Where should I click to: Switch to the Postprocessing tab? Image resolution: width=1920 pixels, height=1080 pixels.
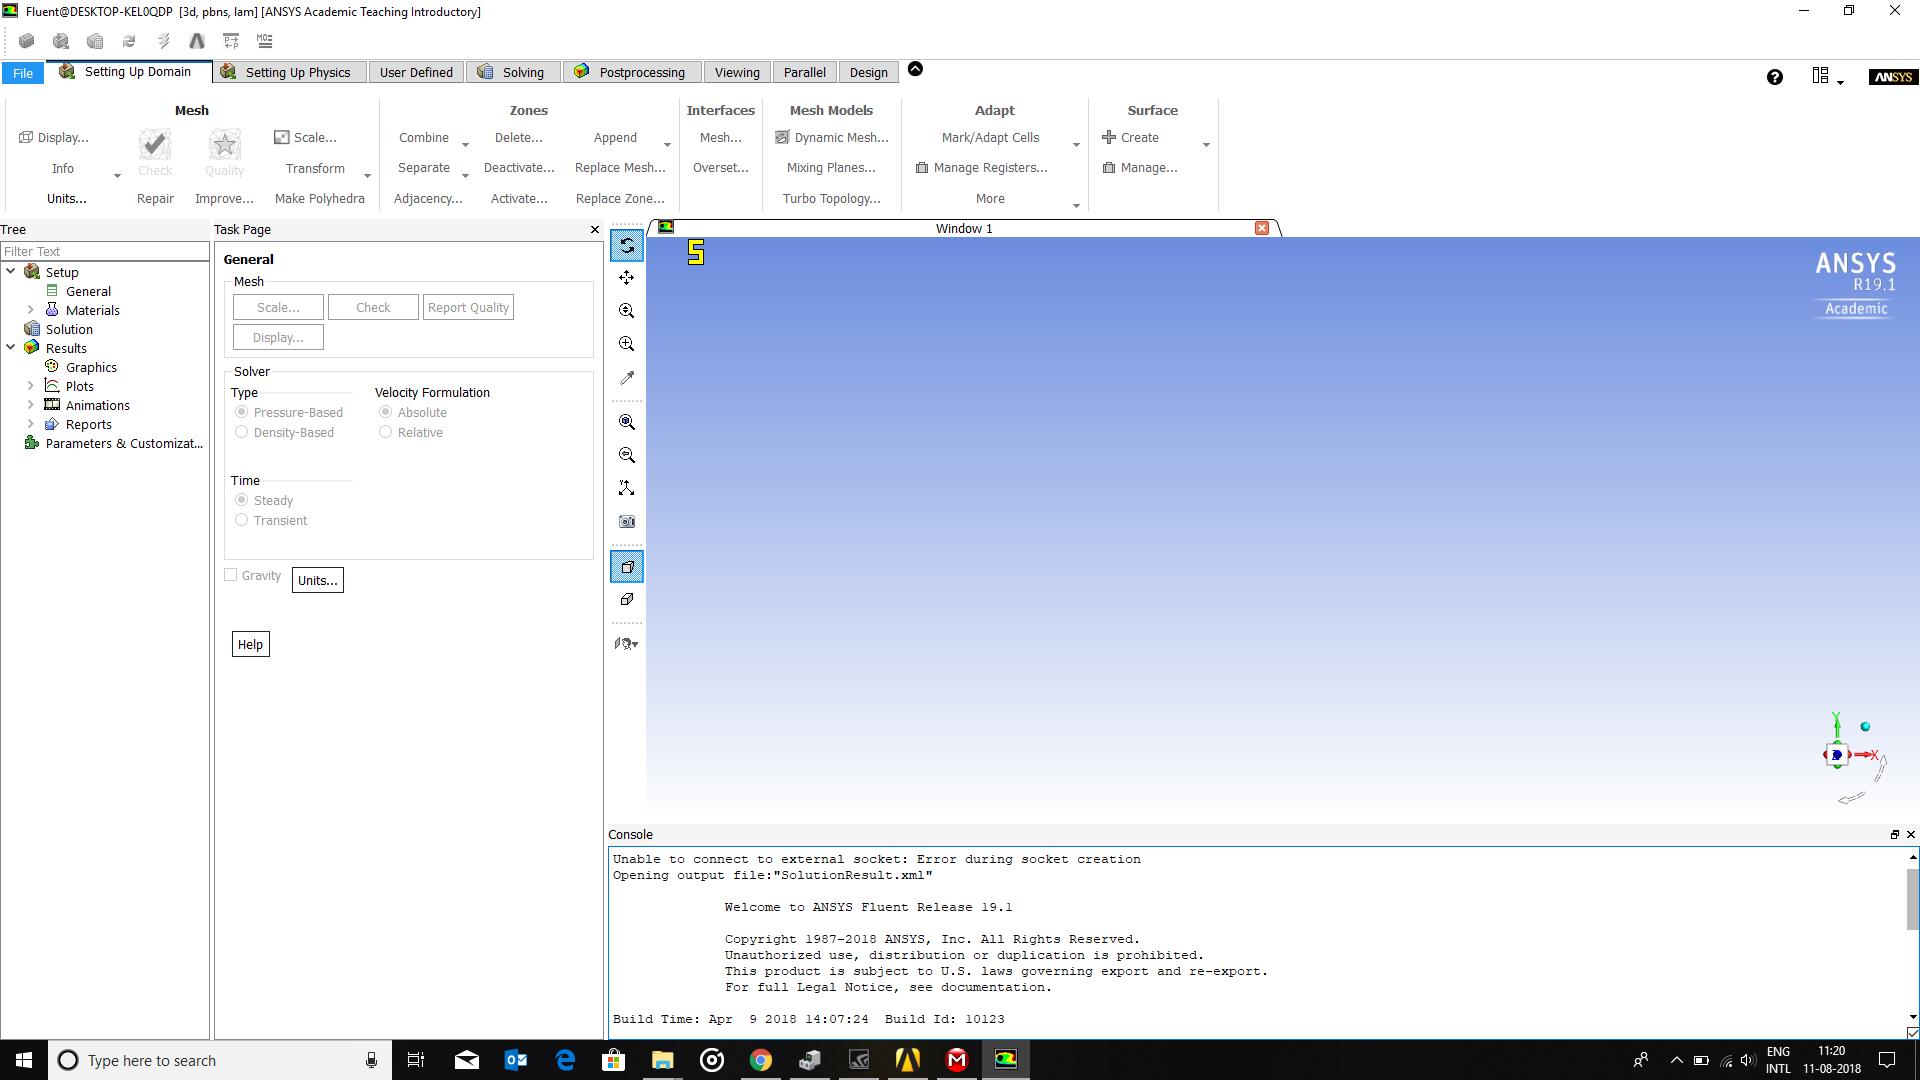pyautogui.click(x=641, y=72)
